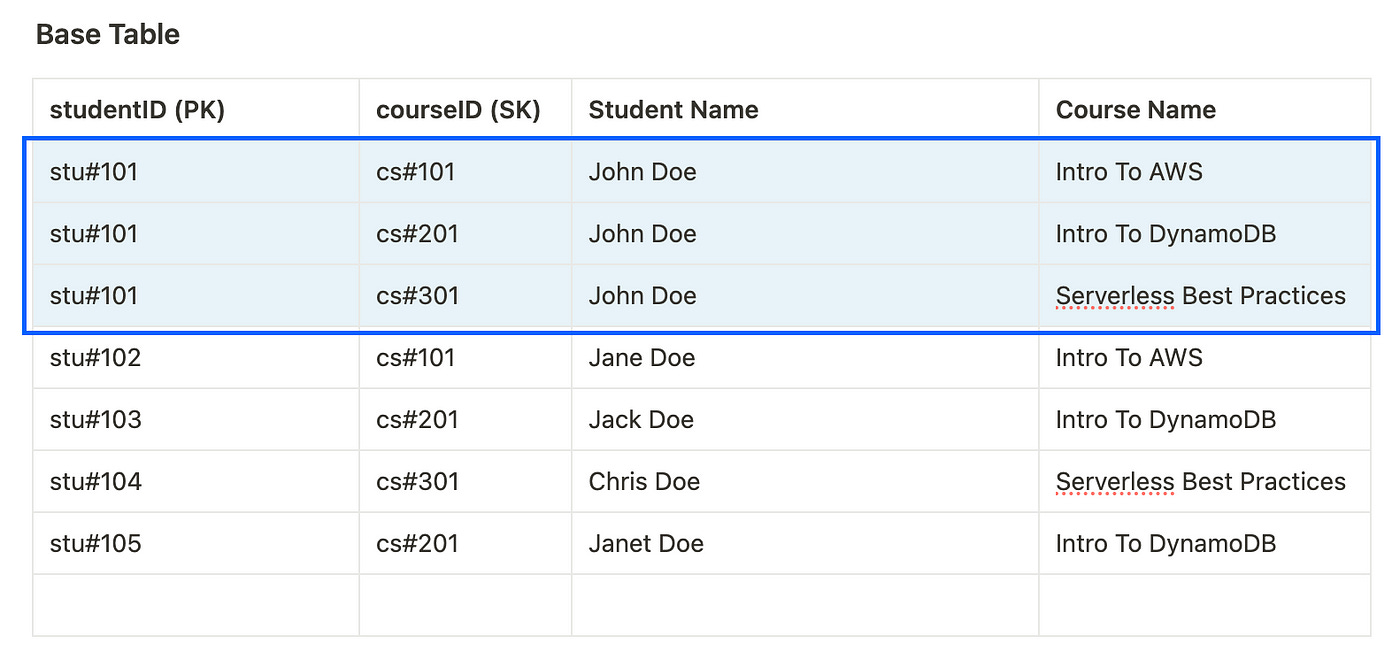Viewport: 1400px width, 665px height.
Task: Select Intro To DynamoDB in Janet Doe's row
Action: tap(1166, 544)
